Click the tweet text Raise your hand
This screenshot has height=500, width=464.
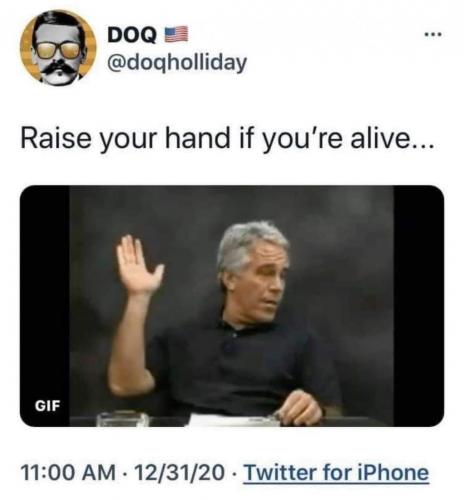(125, 139)
